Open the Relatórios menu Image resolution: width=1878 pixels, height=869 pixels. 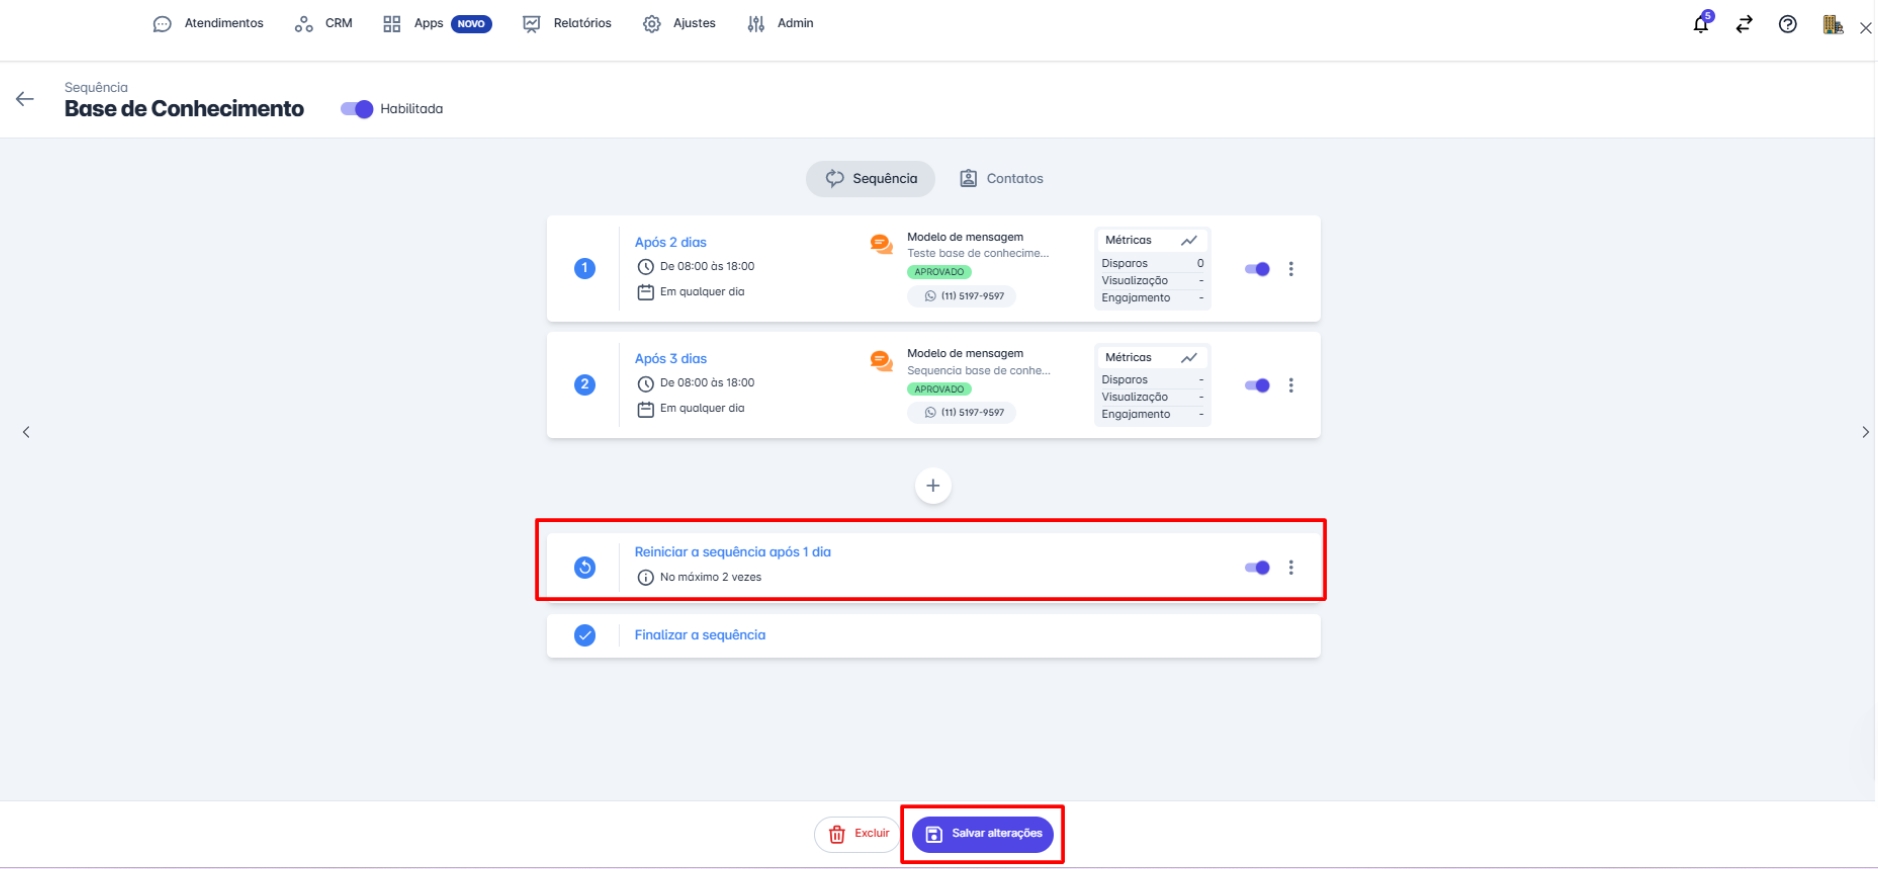567,23
